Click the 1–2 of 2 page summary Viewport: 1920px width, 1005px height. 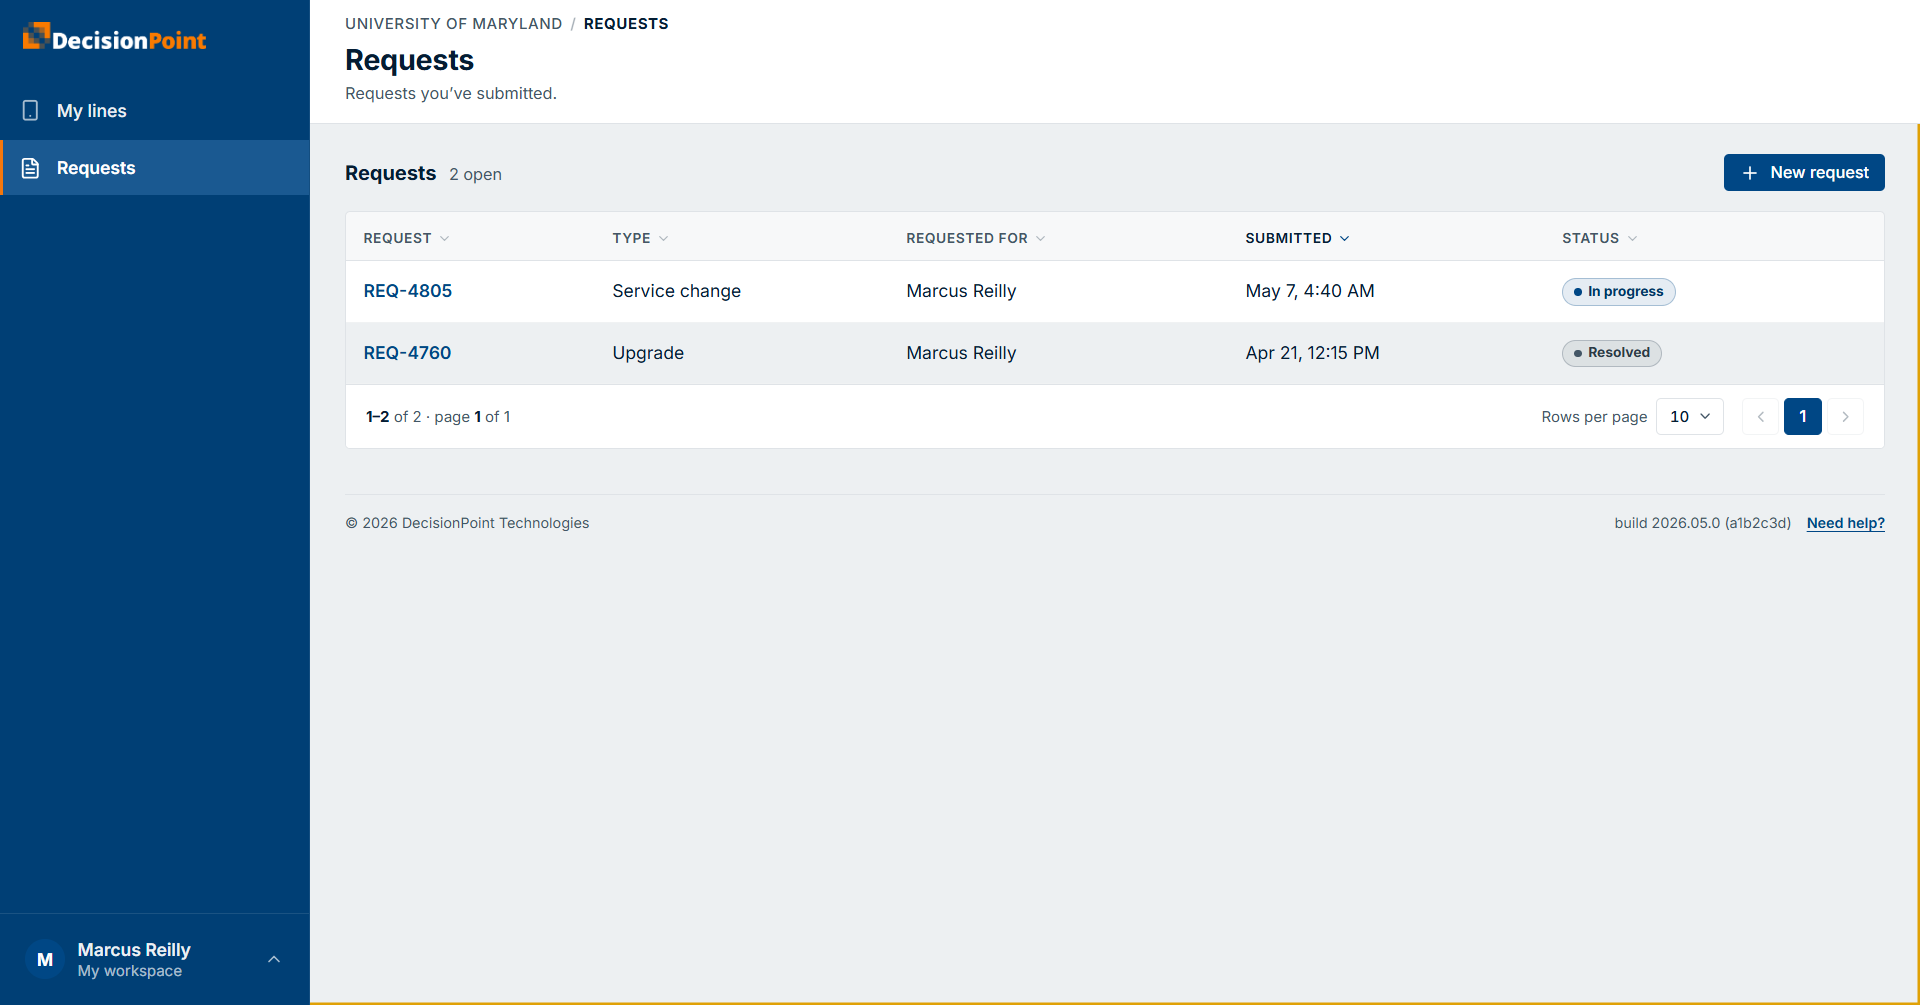click(438, 417)
